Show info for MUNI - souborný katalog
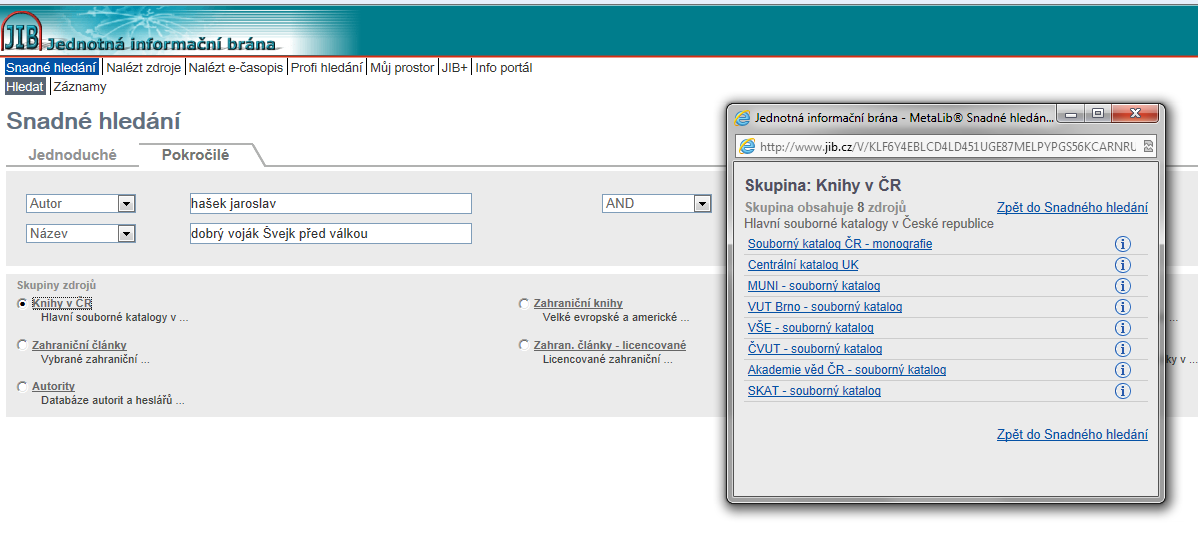The width and height of the screenshot is (1198, 544). click(x=1122, y=287)
